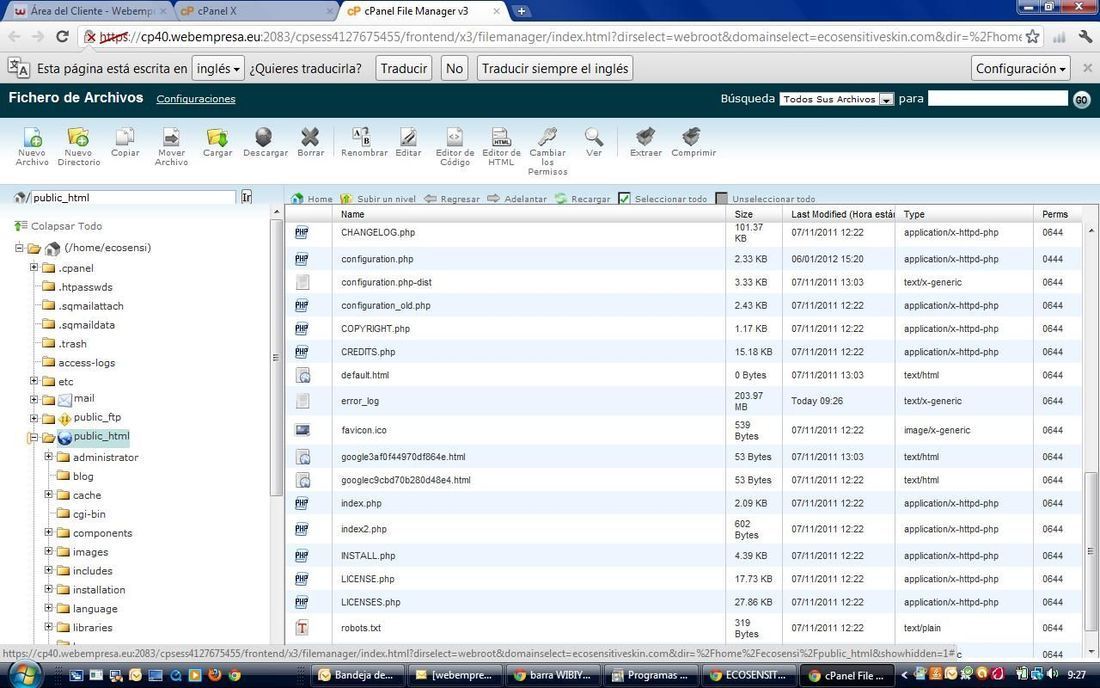Image resolution: width=1100 pixels, height=688 pixels.
Task: Launch the Editor de HTML
Action: (x=501, y=146)
